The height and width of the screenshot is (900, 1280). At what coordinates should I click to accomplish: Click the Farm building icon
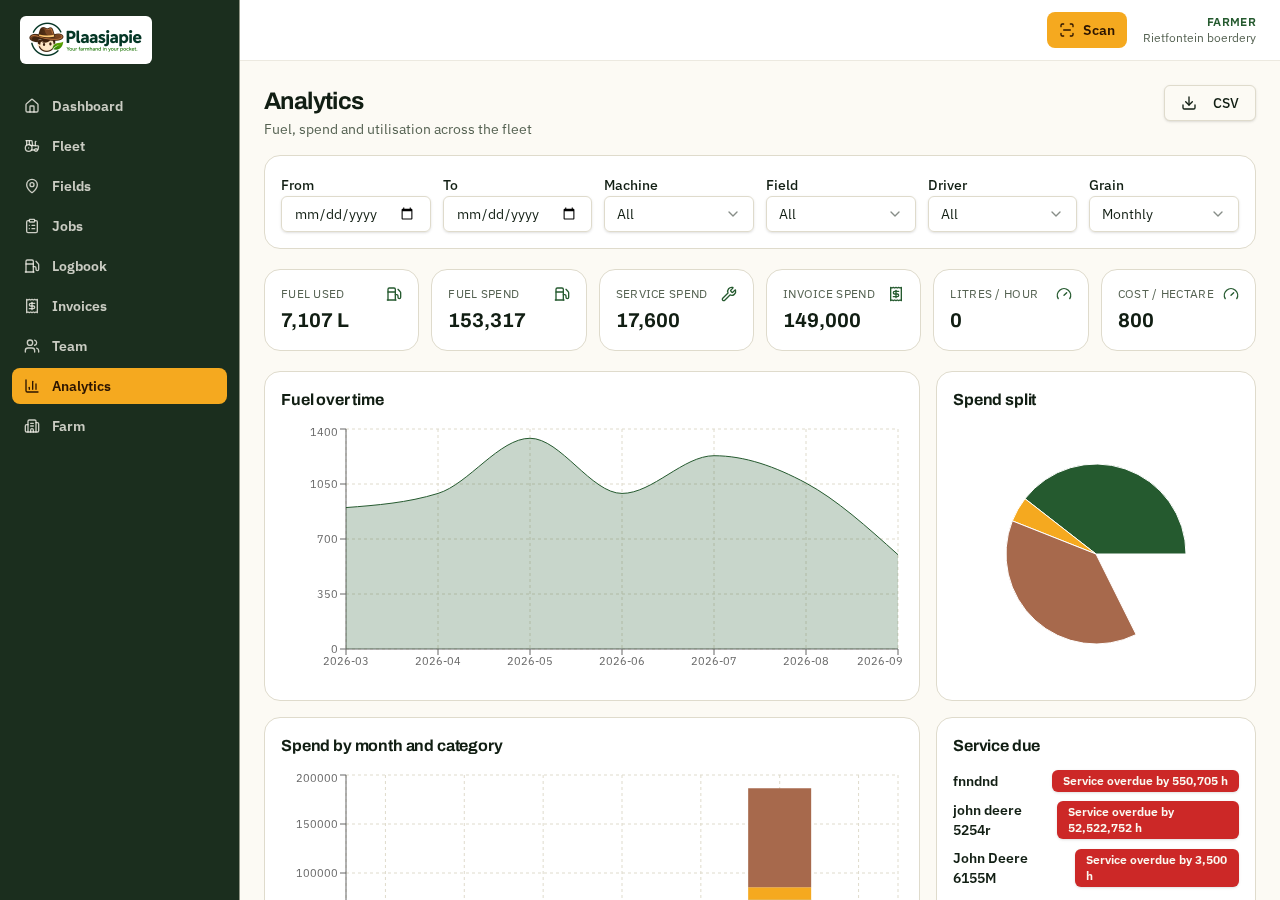click(32, 426)
